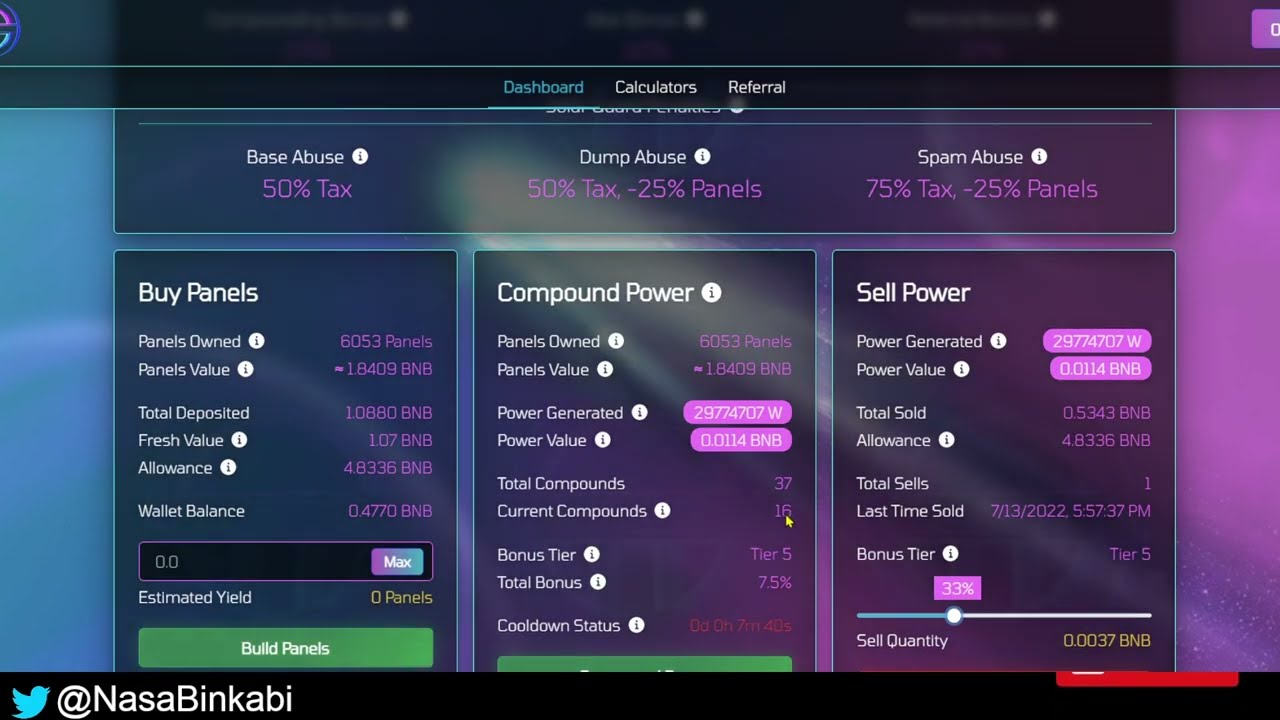Click Sell Quantity value 0.0037 BNB
The height and width of the screenshot is (720, 1280).
pyautogui.click(x=1107, y=640)
